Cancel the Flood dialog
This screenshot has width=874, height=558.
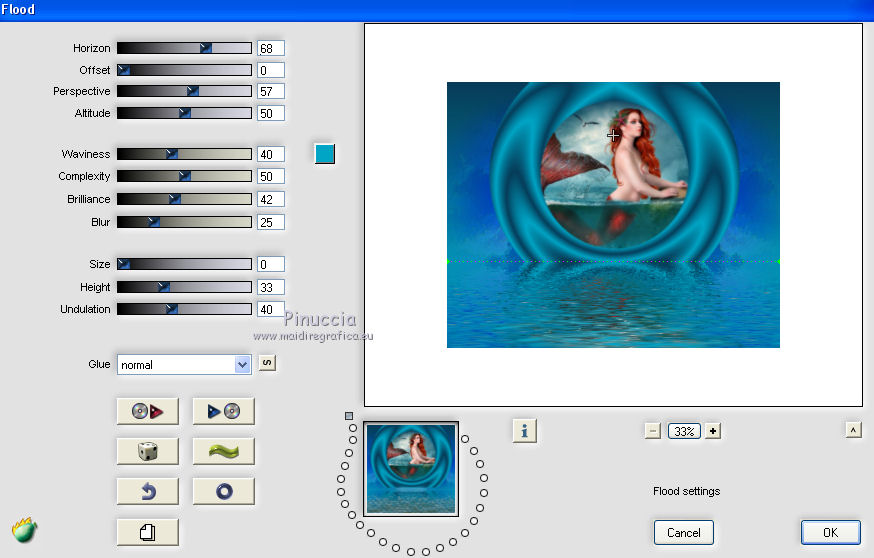coord(683,532)
